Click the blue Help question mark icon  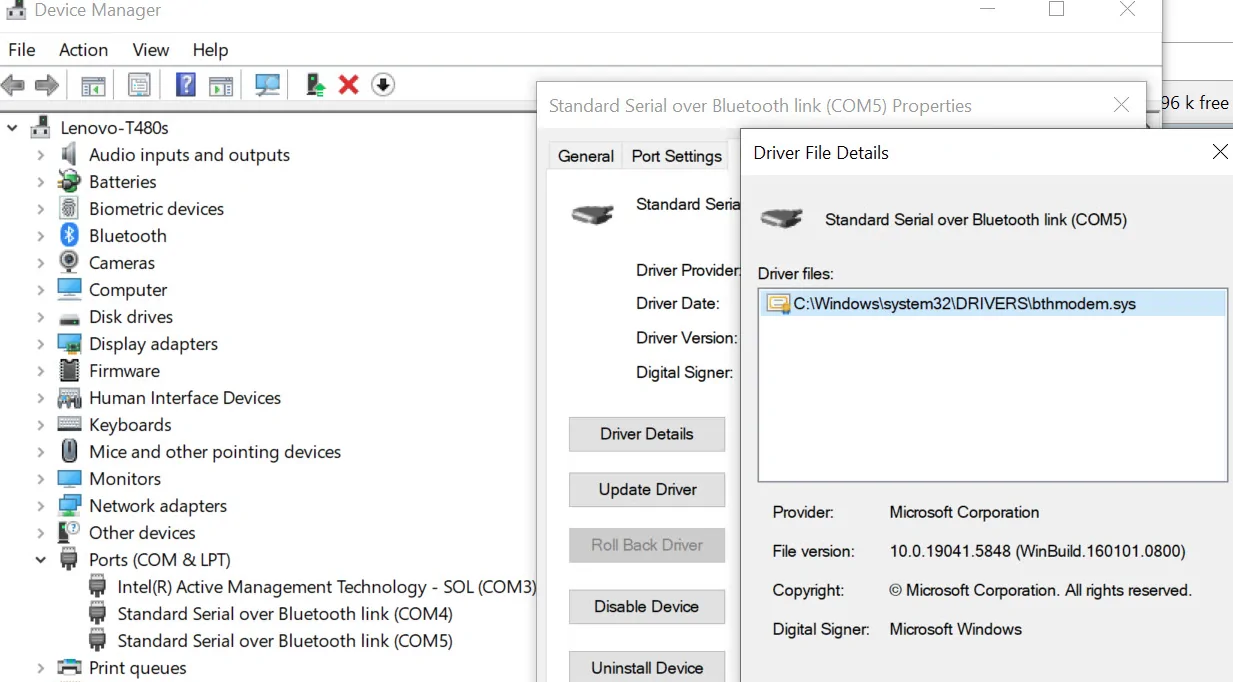tap(185, 85)
